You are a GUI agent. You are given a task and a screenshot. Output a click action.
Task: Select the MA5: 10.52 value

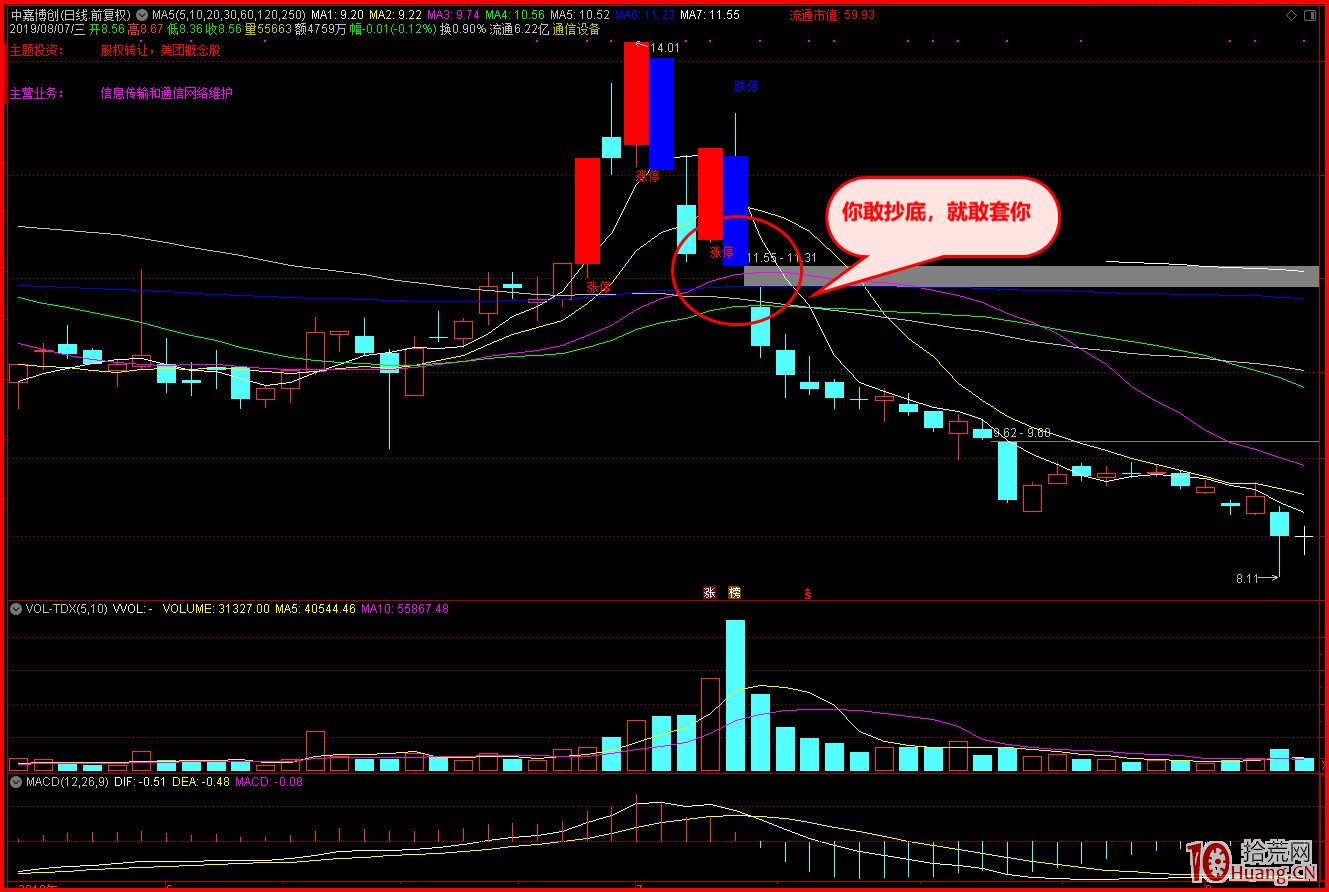580,15
